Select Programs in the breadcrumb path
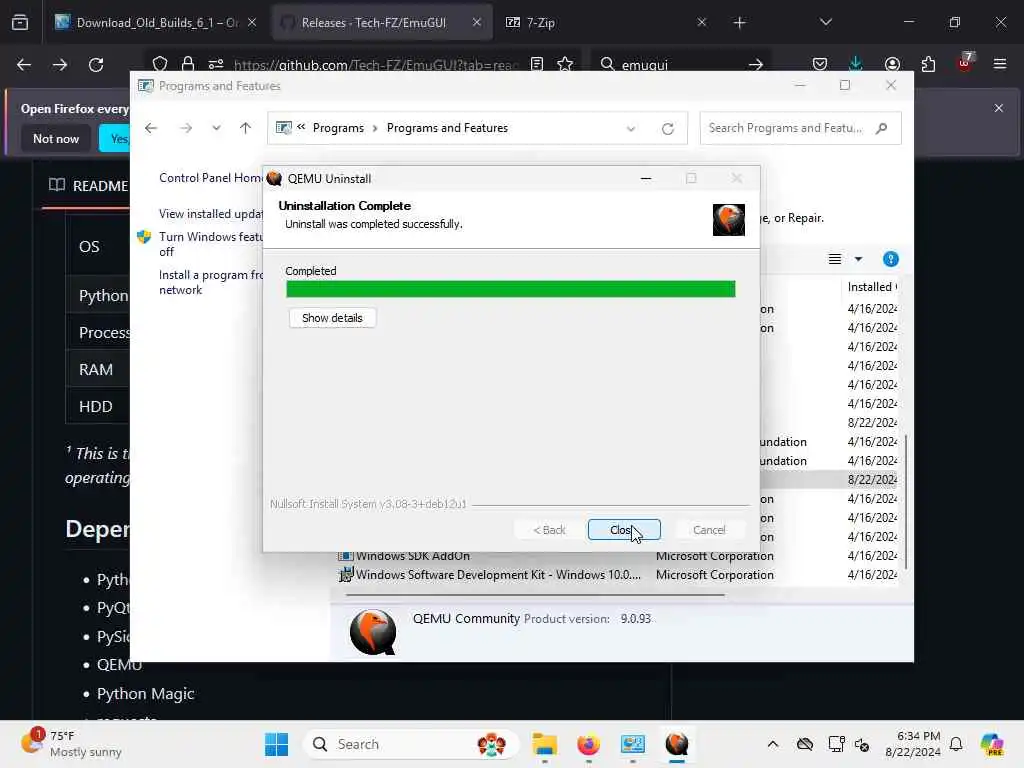 point(338,128)
